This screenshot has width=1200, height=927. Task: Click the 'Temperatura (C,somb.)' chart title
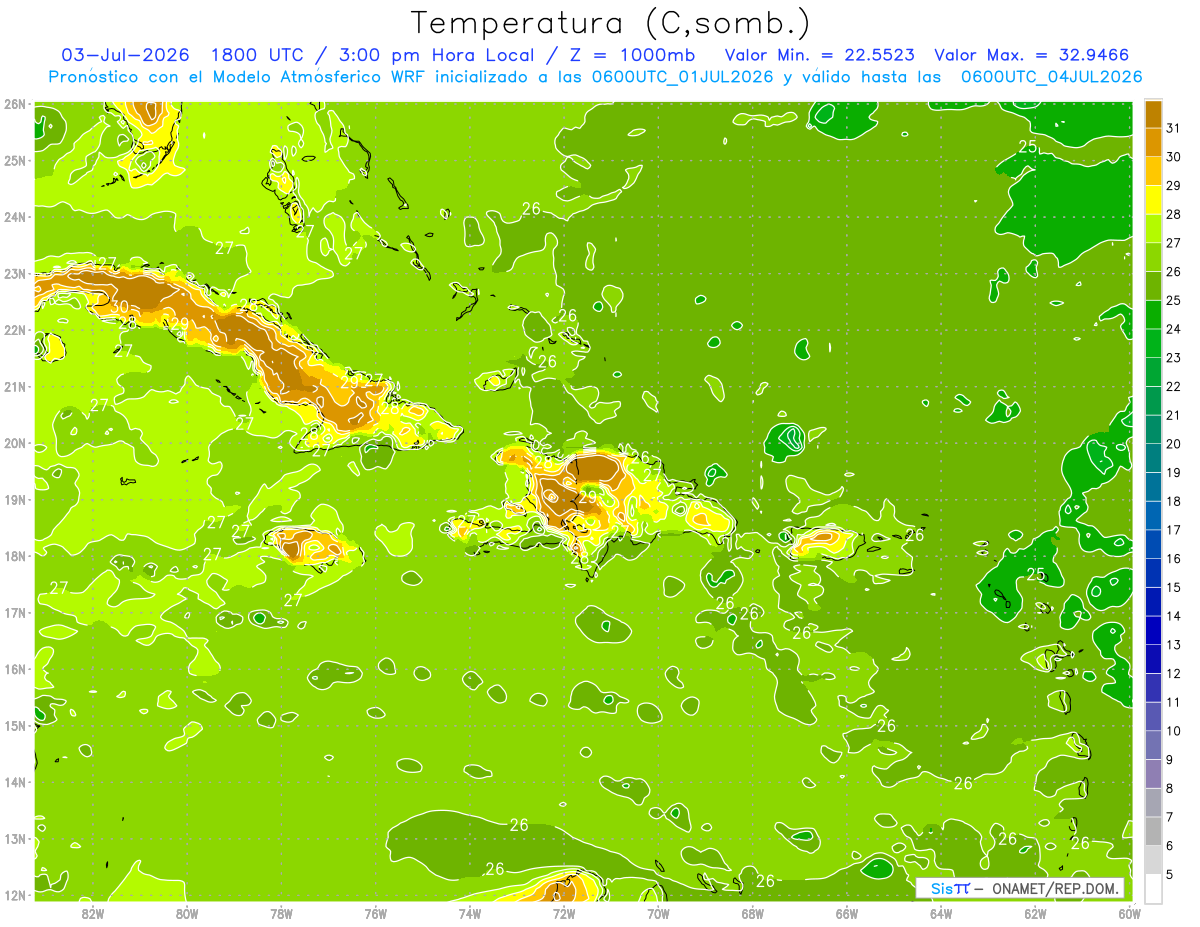point(611,24)
